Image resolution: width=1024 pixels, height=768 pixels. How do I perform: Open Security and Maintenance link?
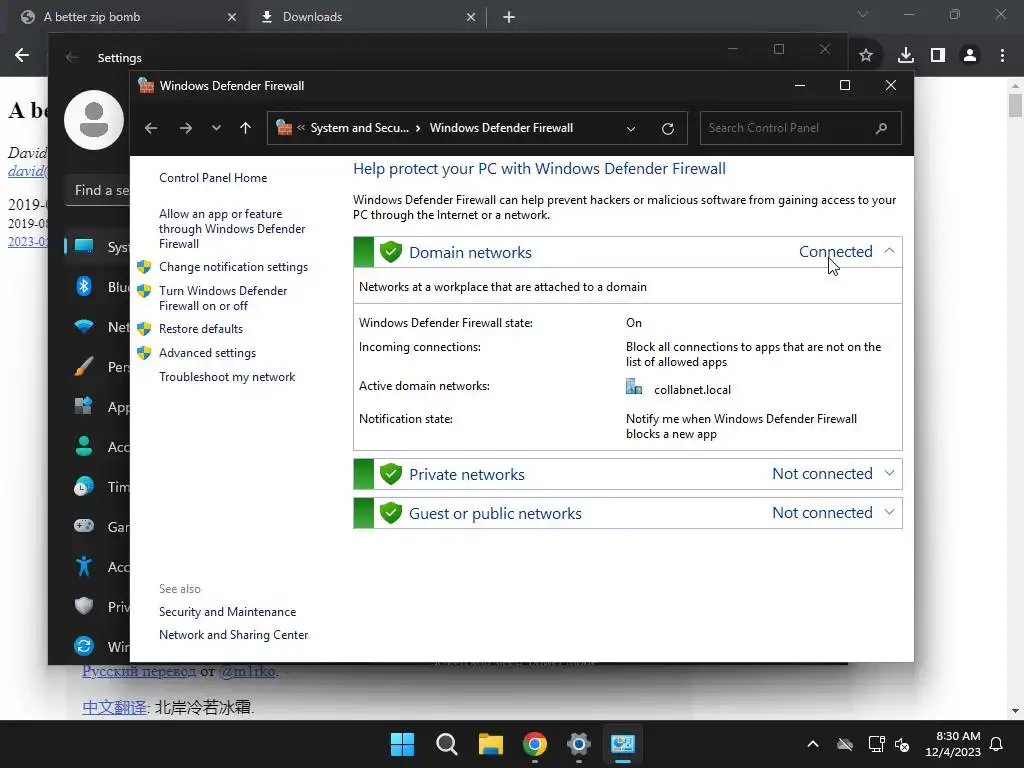tap(227, 612)
